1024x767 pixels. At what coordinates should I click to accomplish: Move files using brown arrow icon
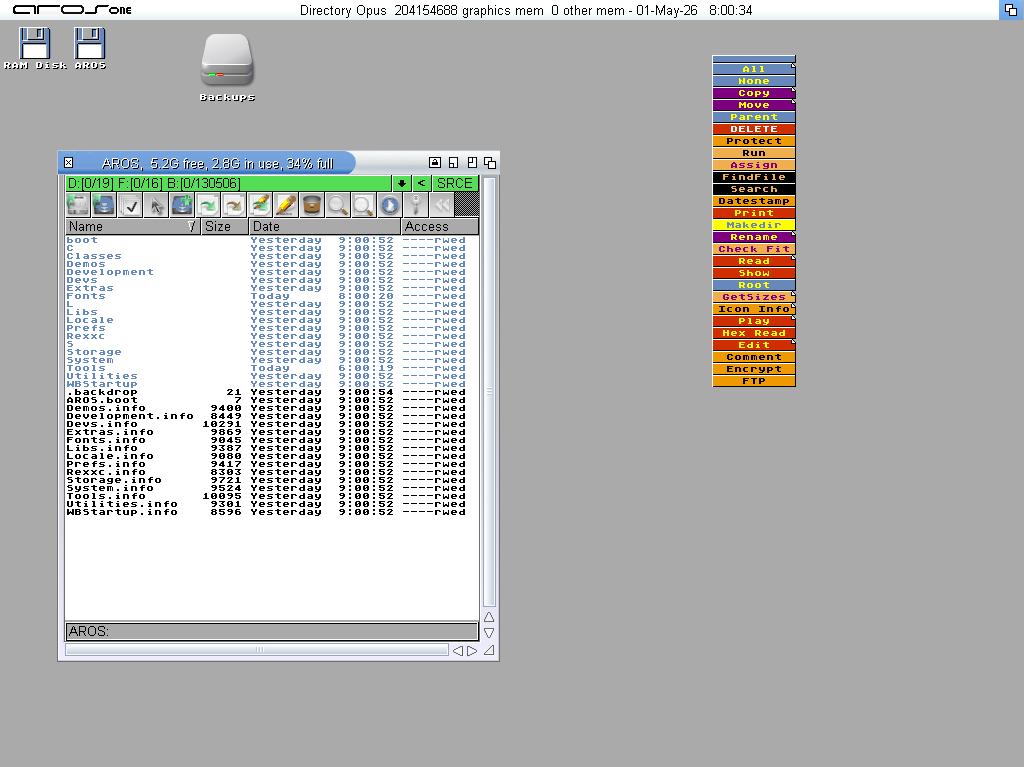pyautogui.click(x=234, y=205)
